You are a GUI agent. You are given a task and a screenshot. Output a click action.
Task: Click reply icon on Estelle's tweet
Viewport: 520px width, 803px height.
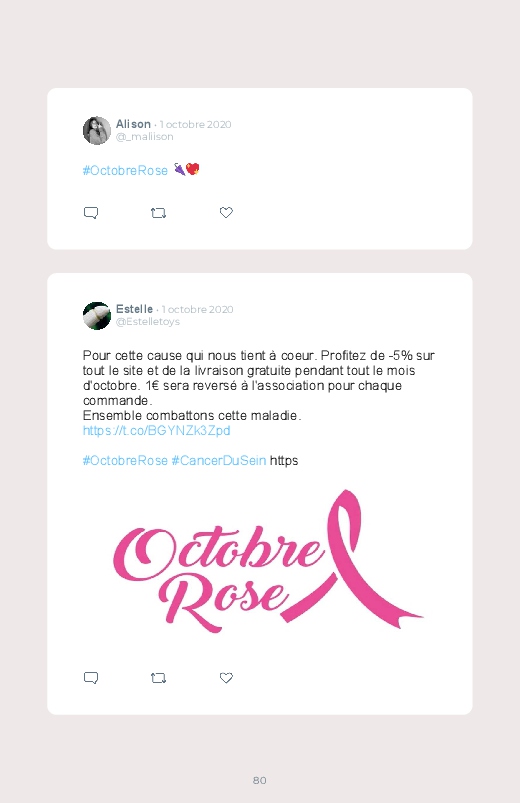pyautogui.click(x=91, y=678)
